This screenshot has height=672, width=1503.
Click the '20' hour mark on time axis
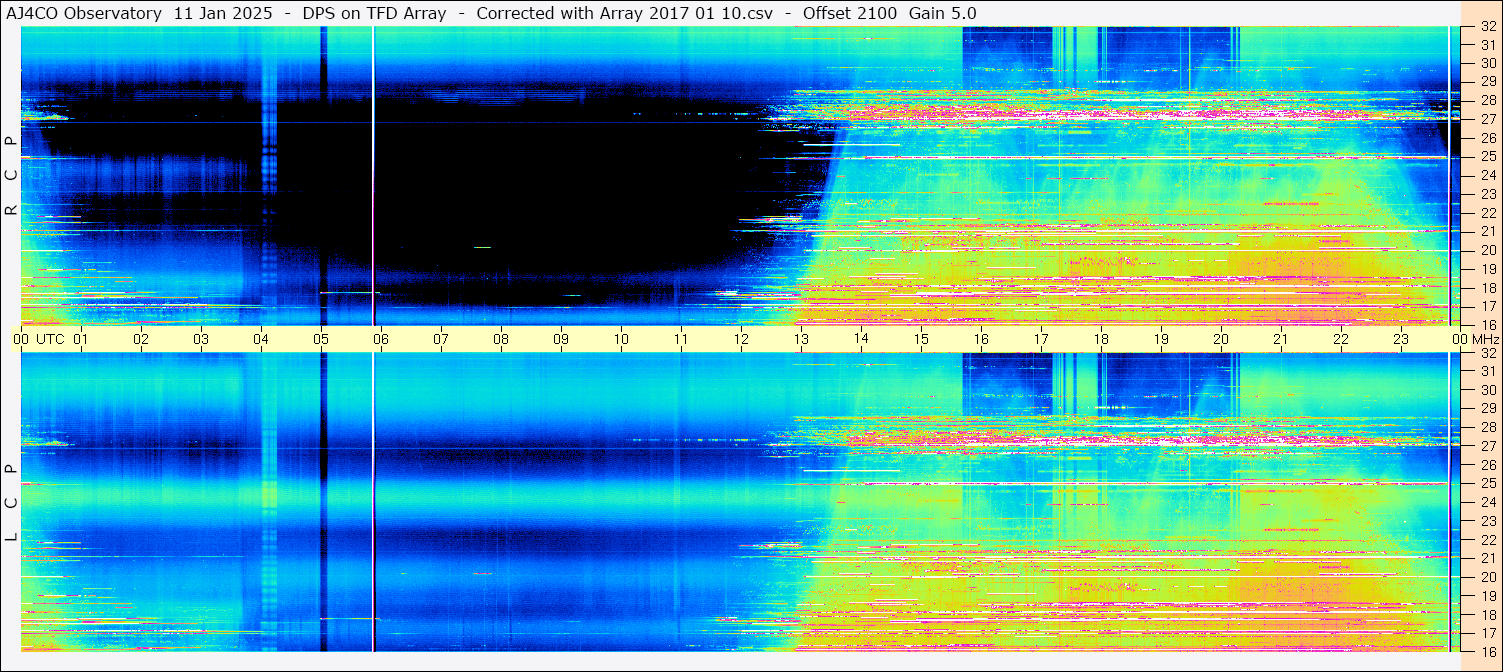[x=1221, y=339]
